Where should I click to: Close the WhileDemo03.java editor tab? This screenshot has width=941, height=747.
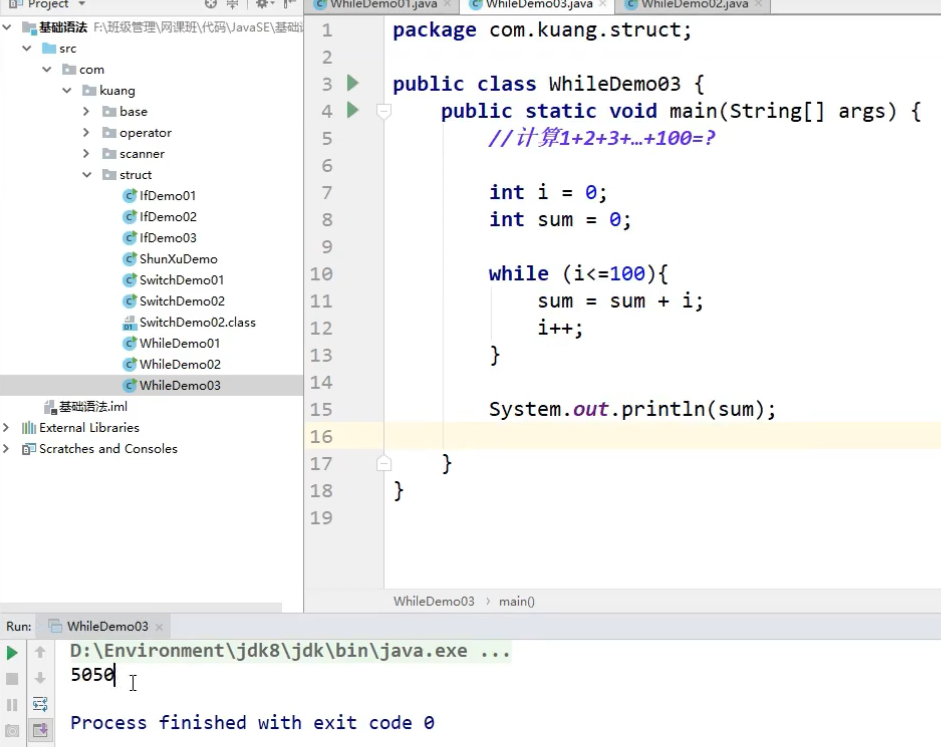coord(603,4)
